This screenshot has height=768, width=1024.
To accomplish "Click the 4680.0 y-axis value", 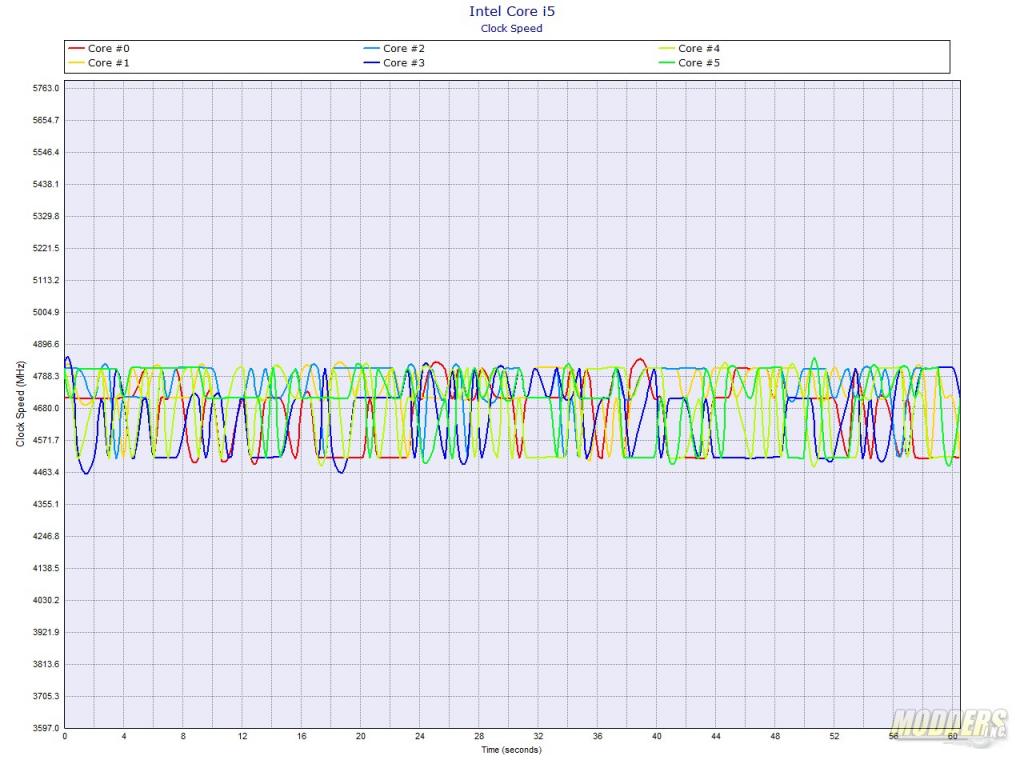I will (46, 408).
